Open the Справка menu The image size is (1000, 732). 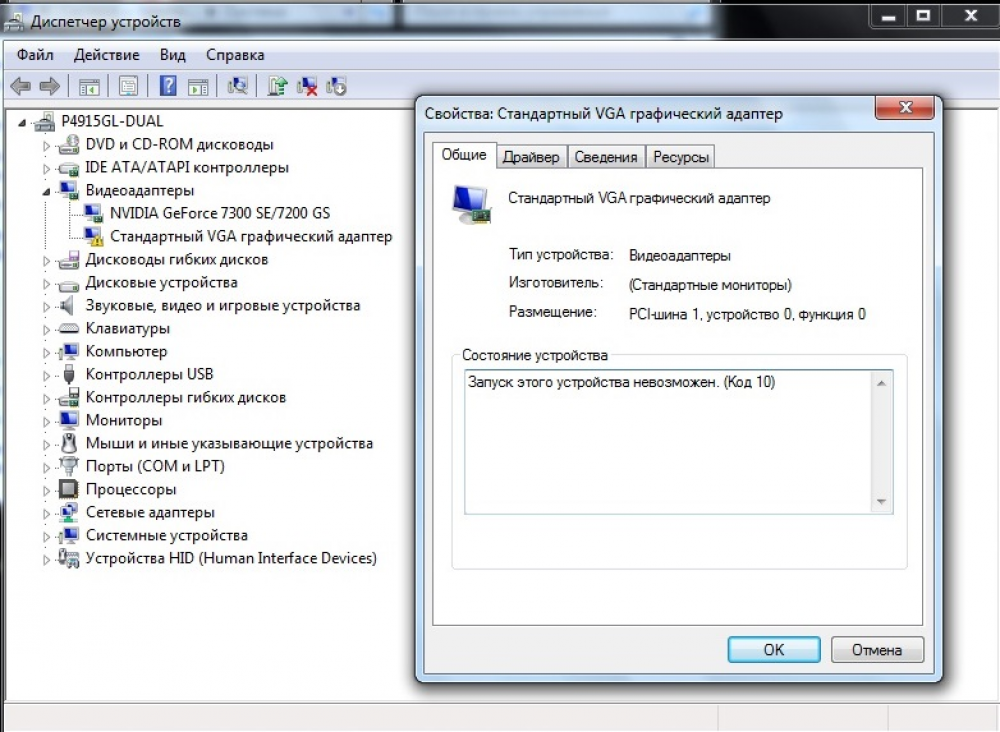coord(235,55)
